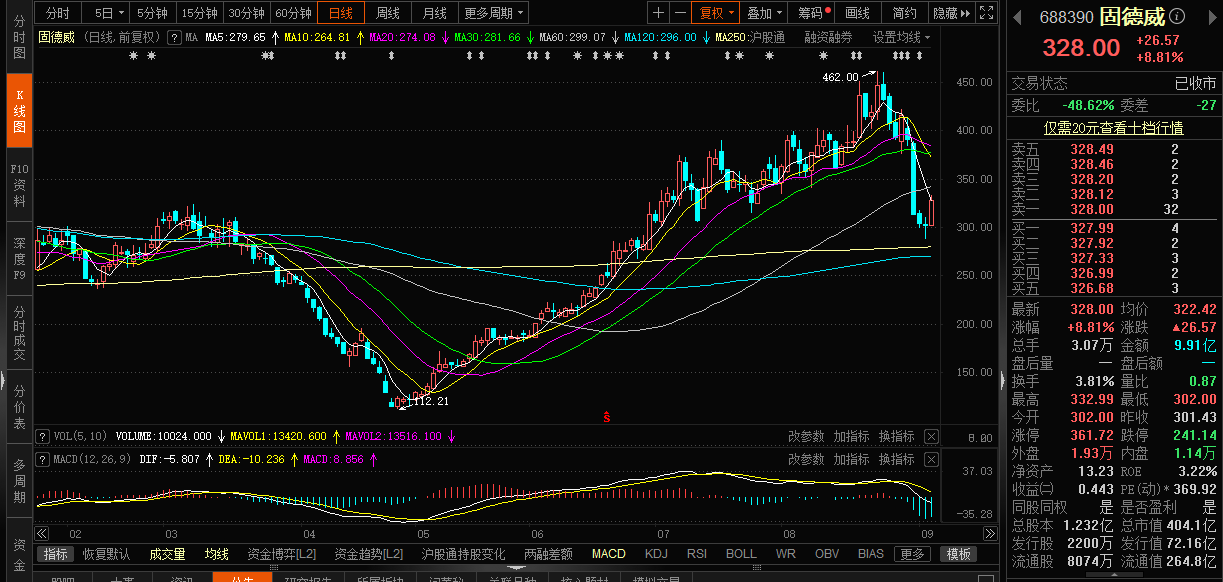Zoom in chart with plus icon
Screen dimensions: 1223x582
(x=658, y=13)
